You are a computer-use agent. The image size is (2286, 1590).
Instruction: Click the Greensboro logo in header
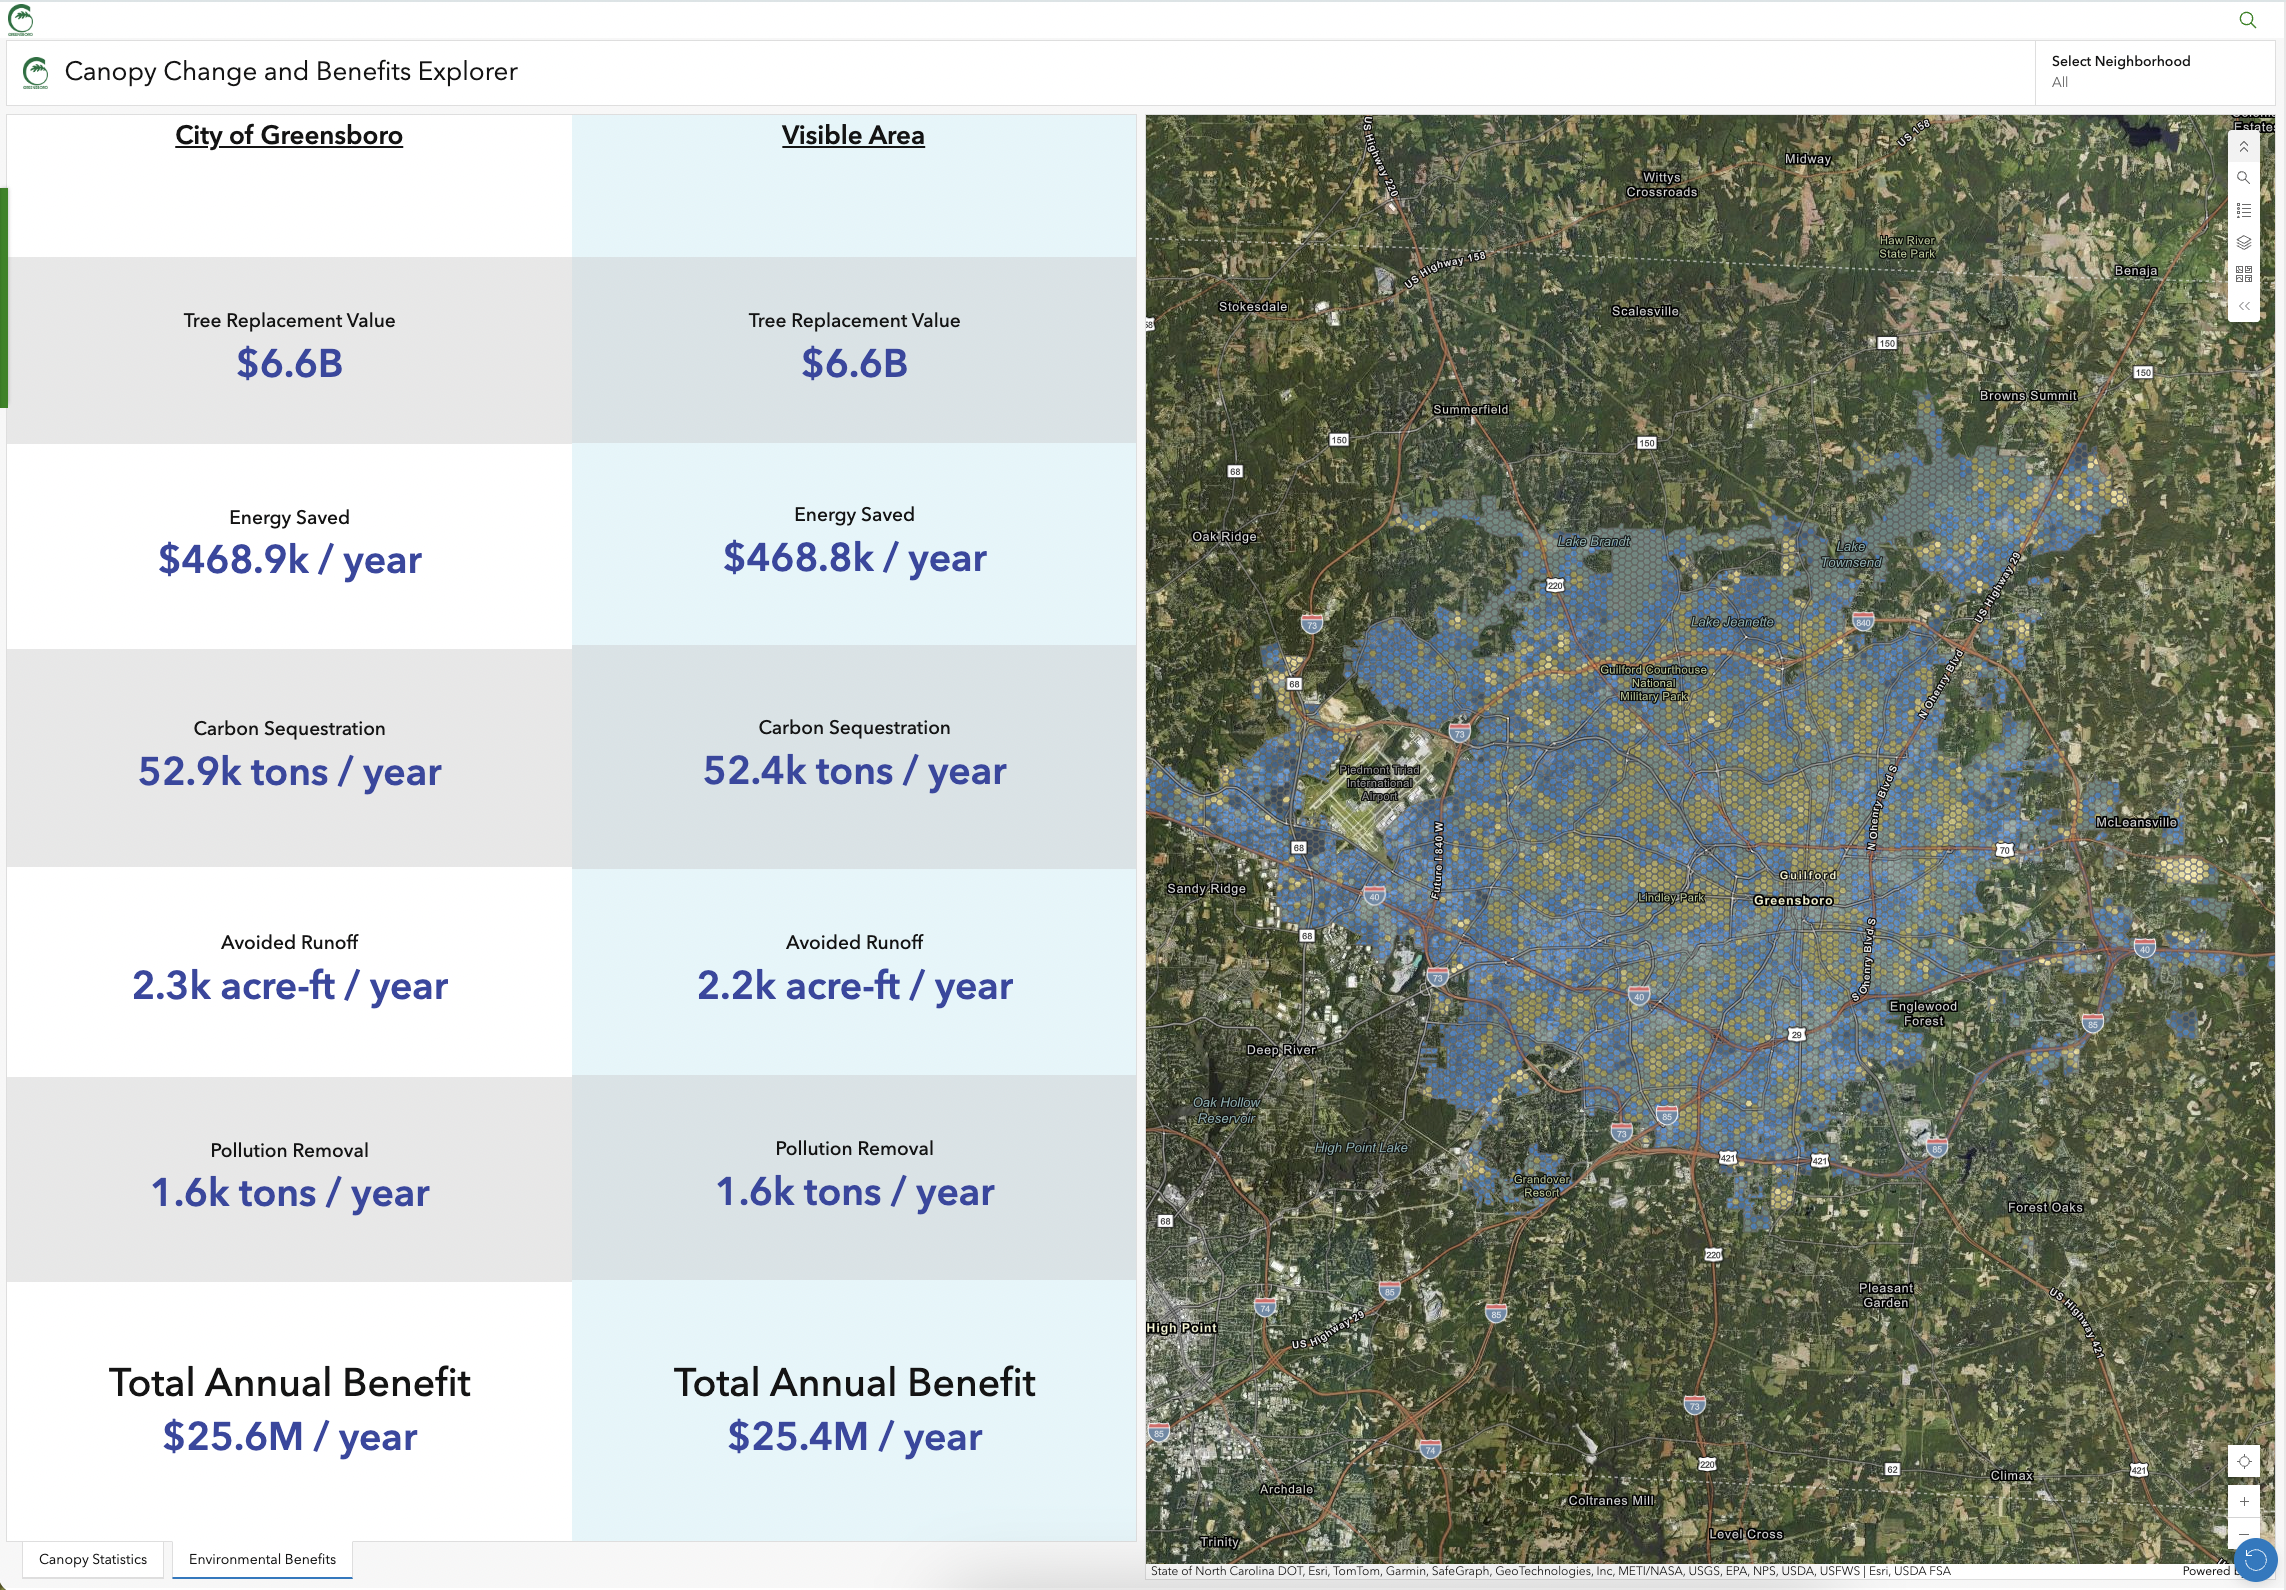tap(36, 72)
